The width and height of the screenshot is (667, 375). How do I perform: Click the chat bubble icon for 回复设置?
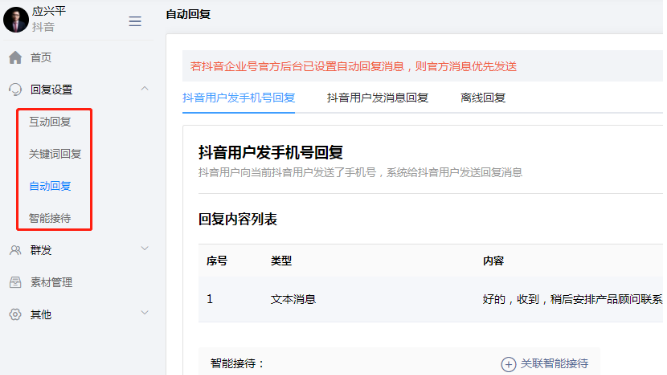click(x=15, y=89)
